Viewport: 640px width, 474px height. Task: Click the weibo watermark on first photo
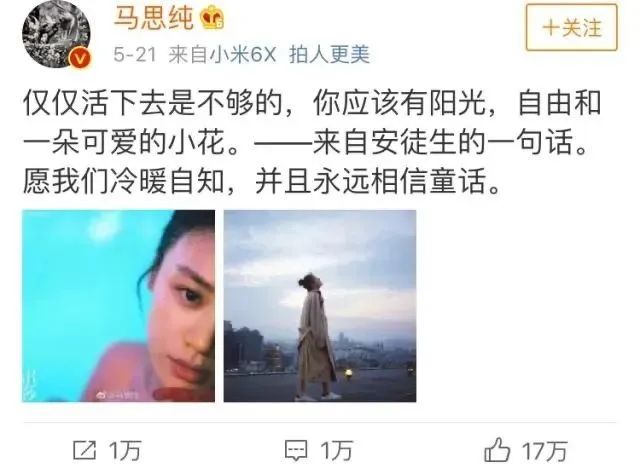click(x=118, y=395)
